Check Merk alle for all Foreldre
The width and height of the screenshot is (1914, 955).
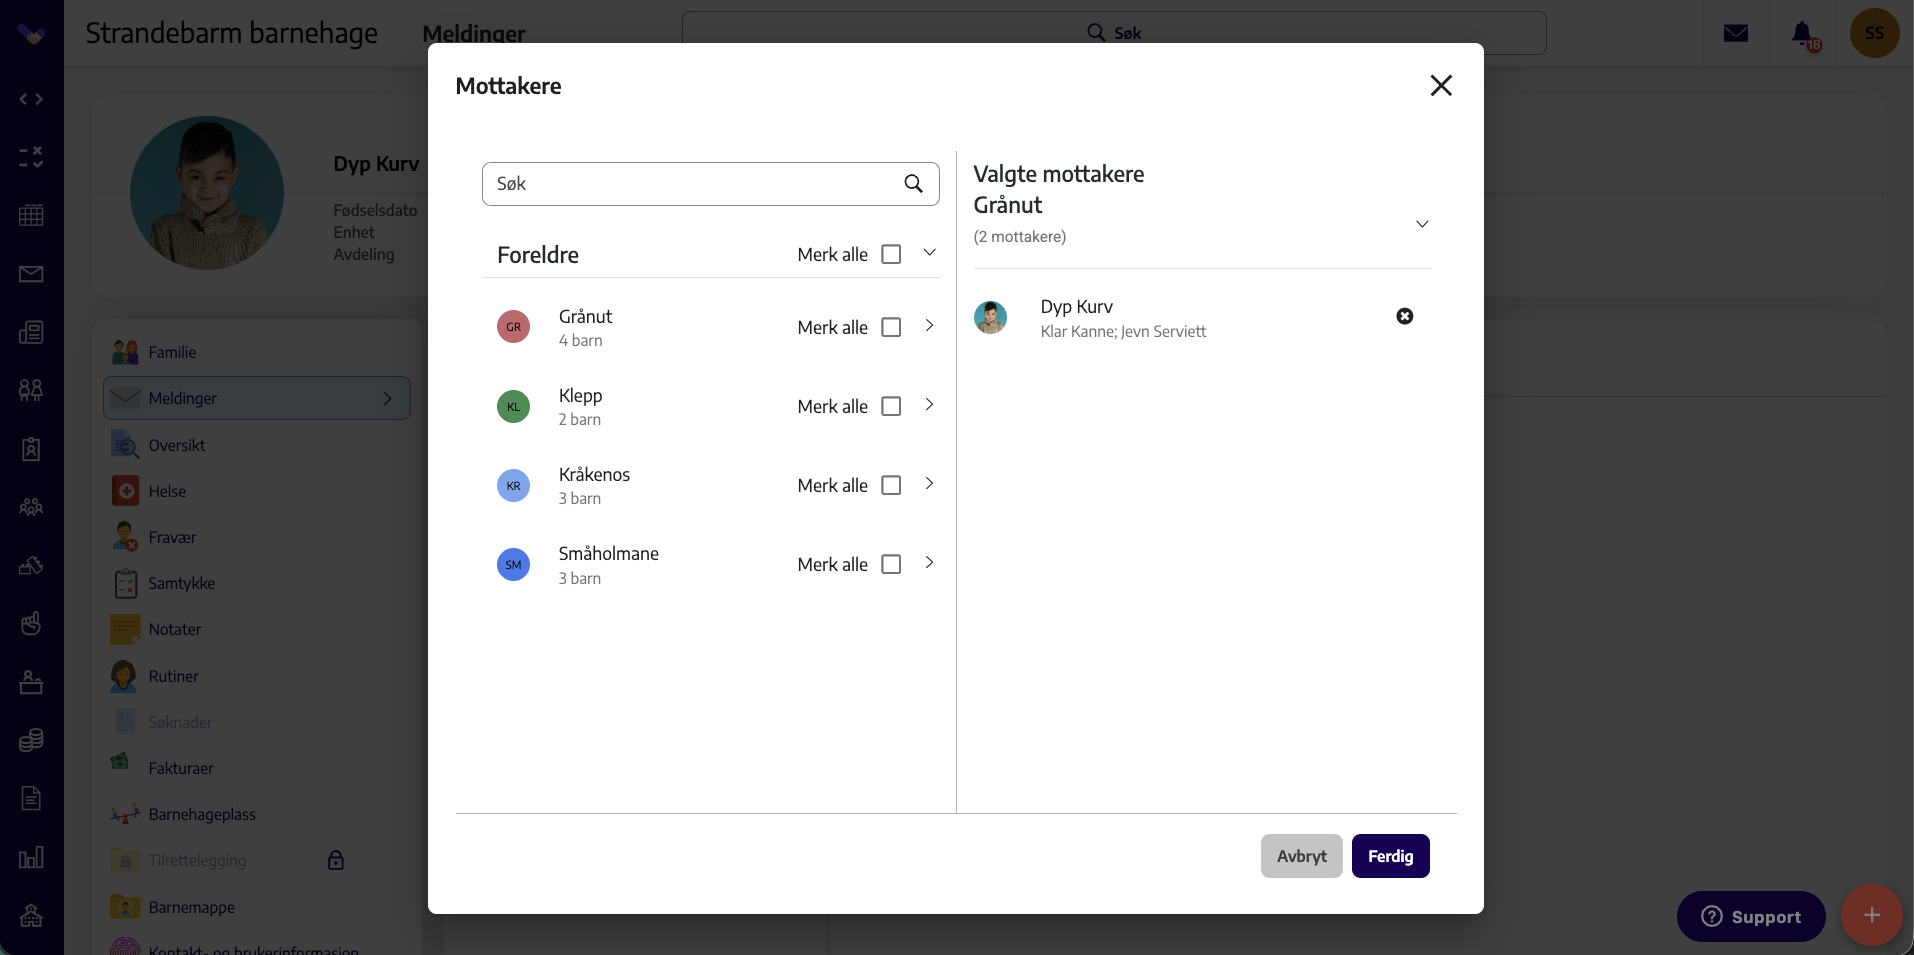(891, 255)
